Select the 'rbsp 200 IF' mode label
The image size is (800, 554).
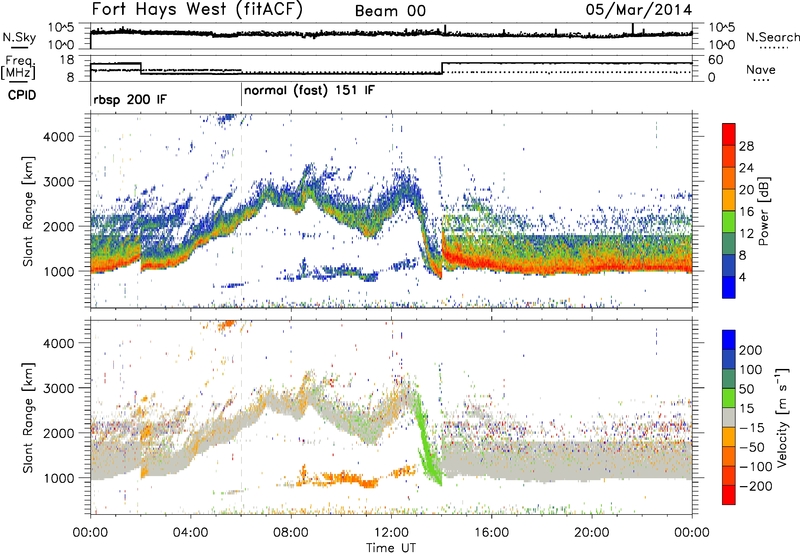pos(130,99)
